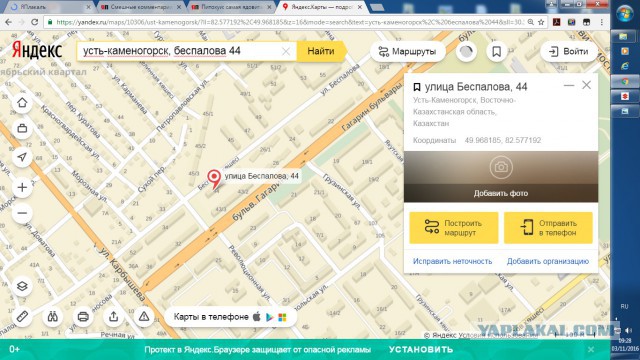This screenshot has width=640, height=360.
Task: Open the App Store link icon
Action: pyautogui.click(x=257, y=317)
